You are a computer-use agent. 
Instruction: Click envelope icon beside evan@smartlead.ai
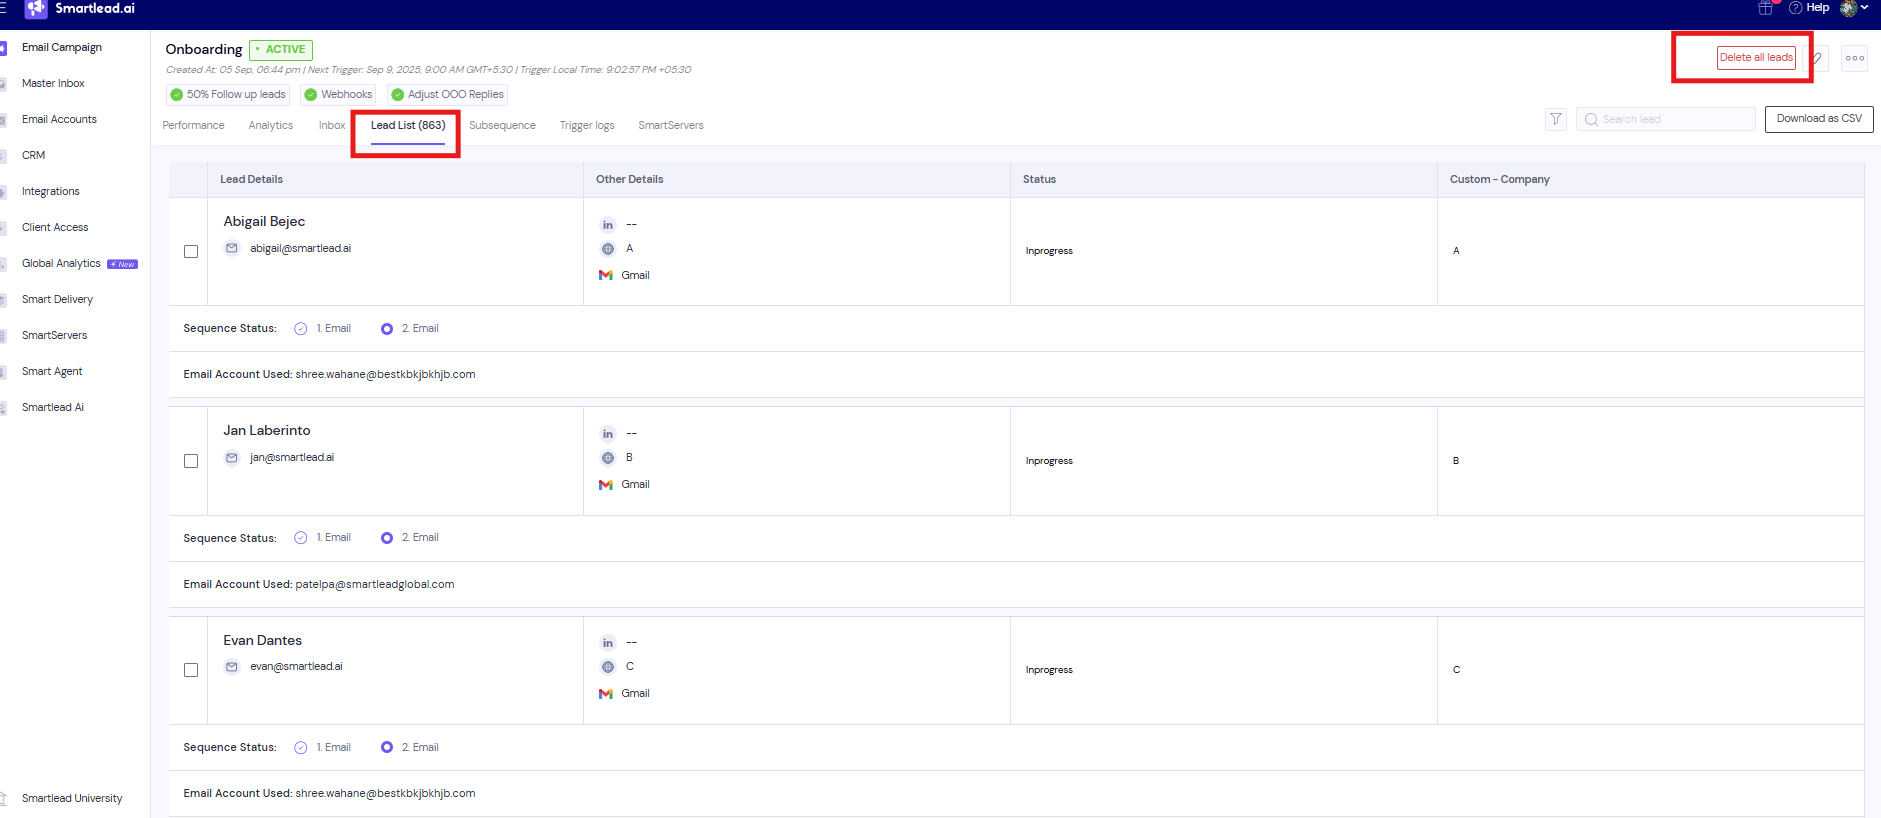click(x=232, y=666)
